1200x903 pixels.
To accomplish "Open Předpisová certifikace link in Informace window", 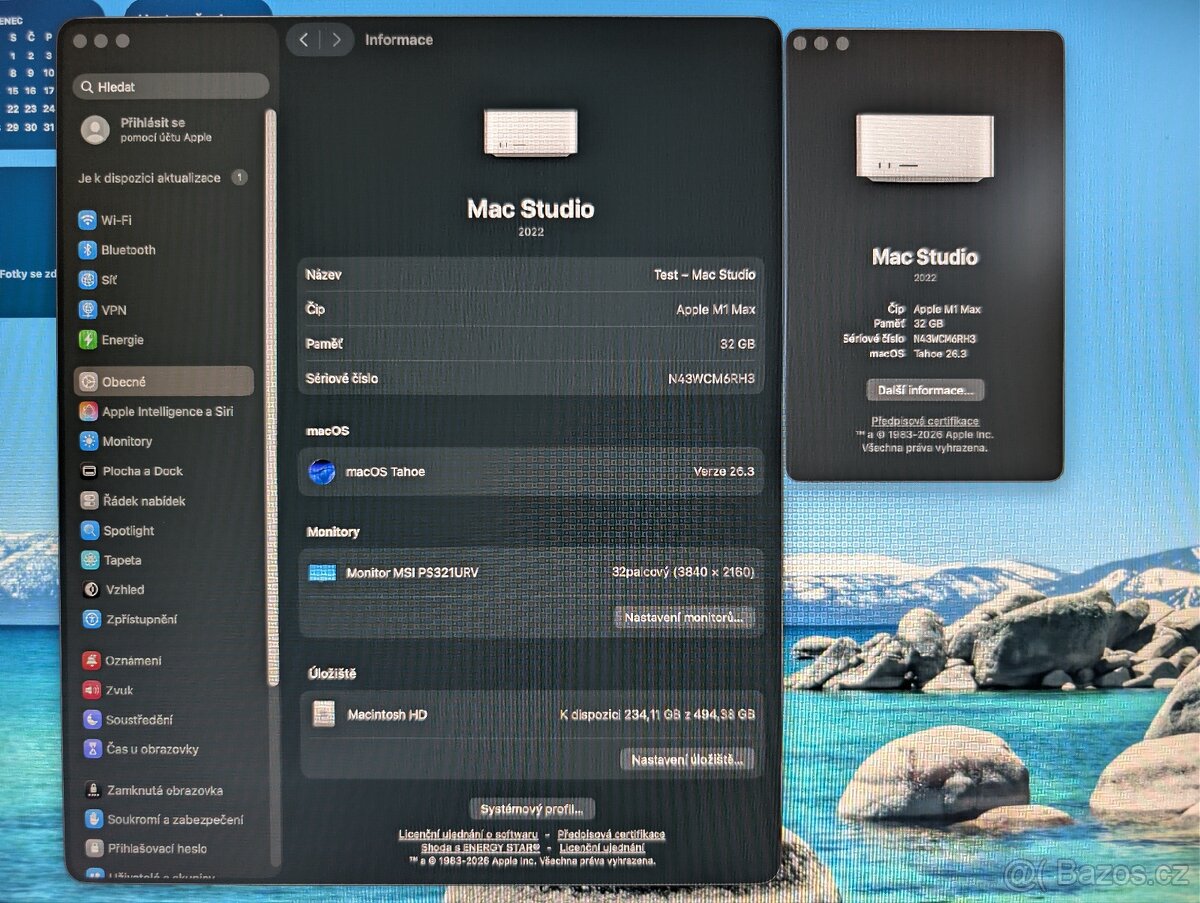I will 611,834.
